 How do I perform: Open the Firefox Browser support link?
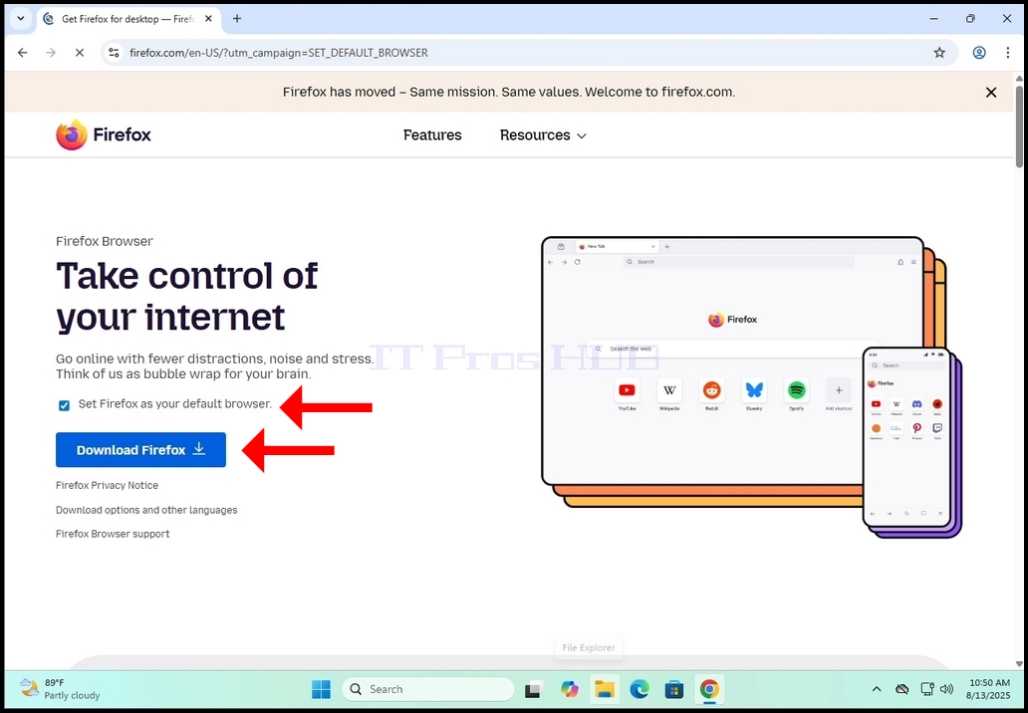(113, 534)
